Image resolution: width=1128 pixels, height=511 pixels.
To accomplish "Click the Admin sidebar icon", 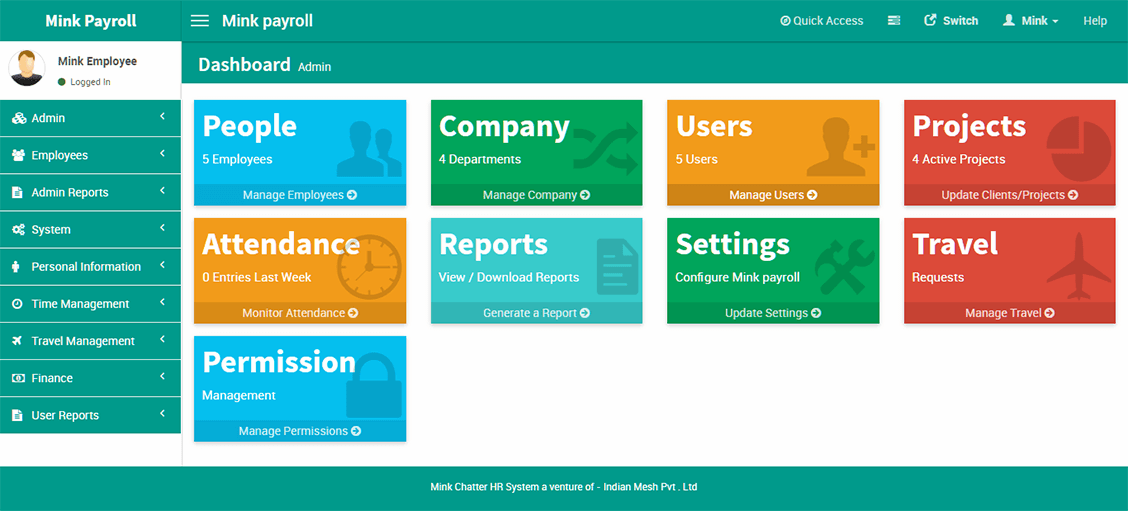I will click(x=19, y=118).
